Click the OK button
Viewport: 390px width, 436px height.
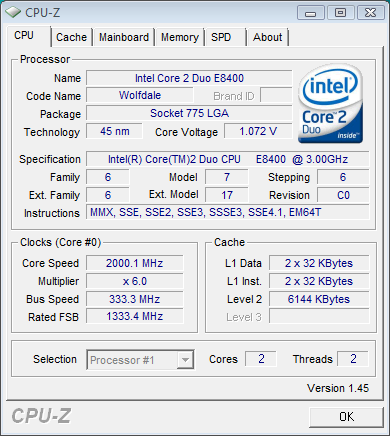coord(346,417)
